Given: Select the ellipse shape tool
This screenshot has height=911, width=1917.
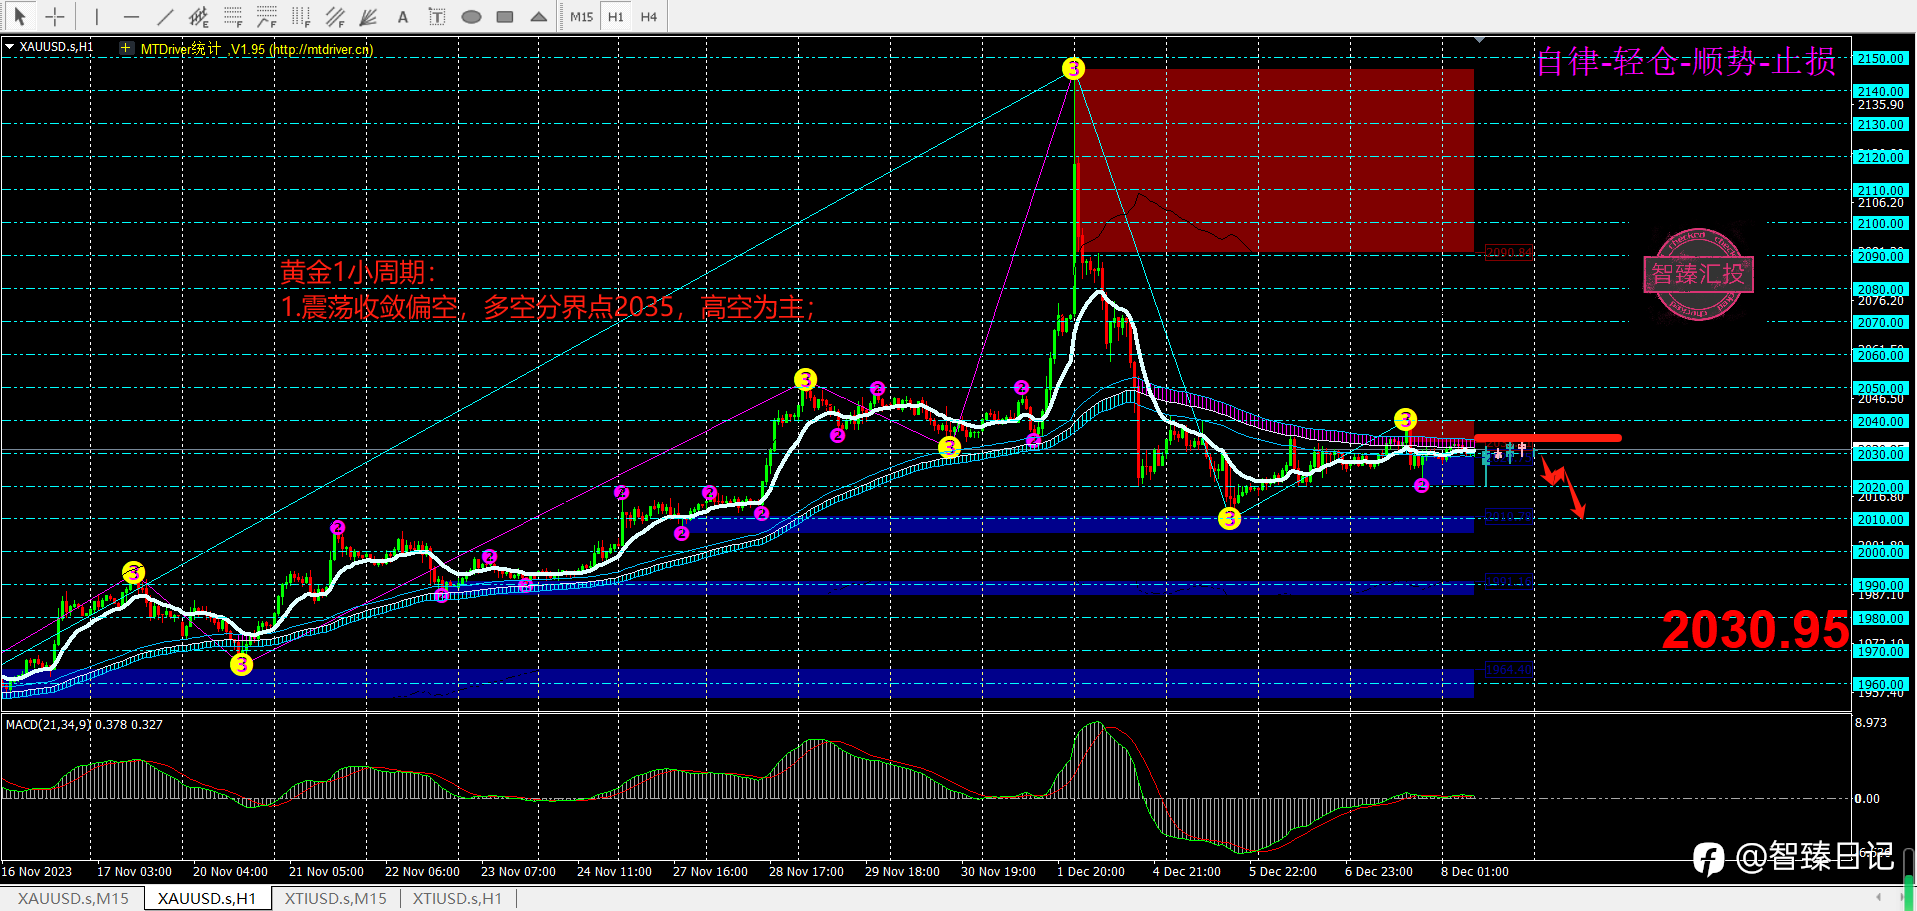Looking at the screenshot, I should tap(471, 16).
